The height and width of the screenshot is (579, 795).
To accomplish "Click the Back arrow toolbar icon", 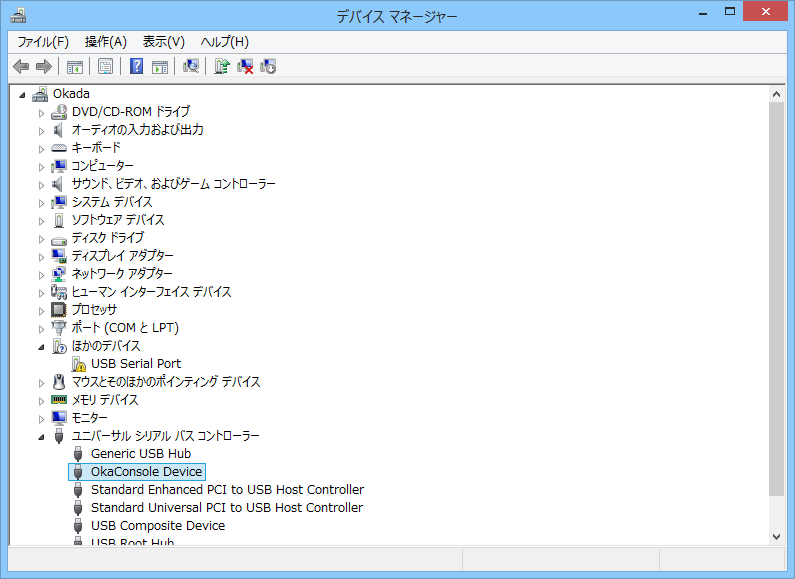I will pyautogui.click(x=21, y=66).
